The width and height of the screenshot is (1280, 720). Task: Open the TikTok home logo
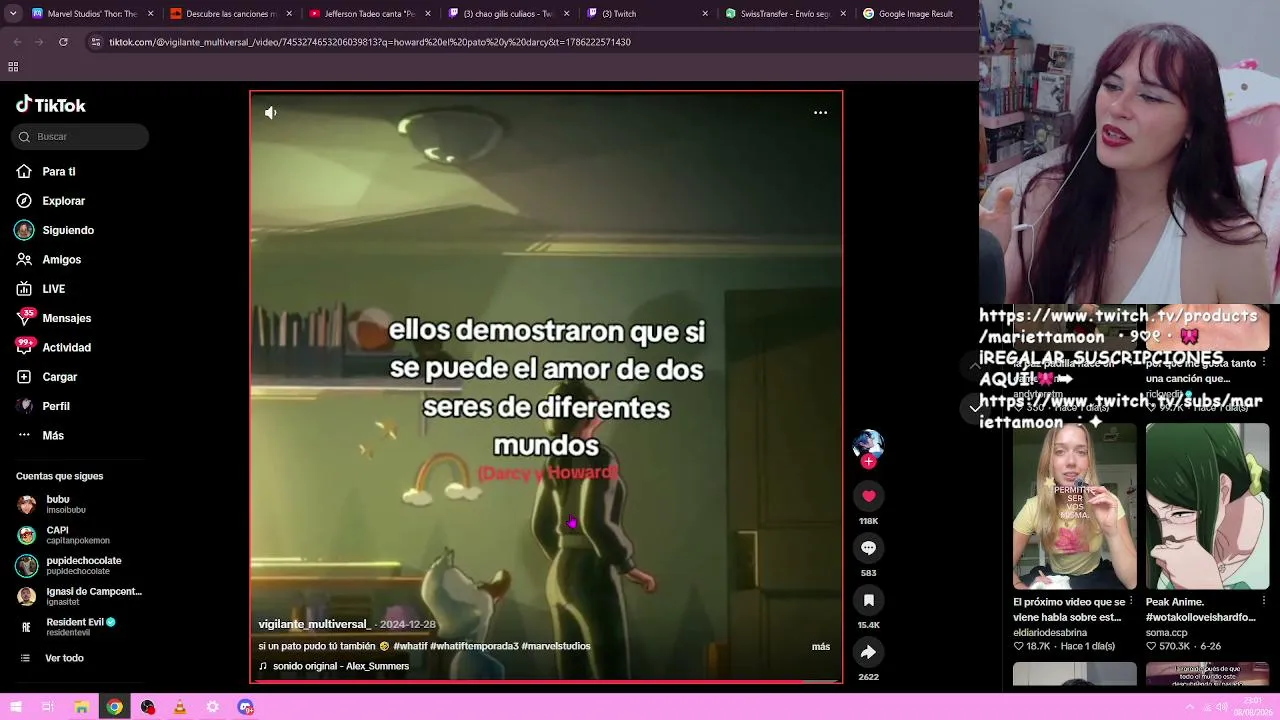51,105
